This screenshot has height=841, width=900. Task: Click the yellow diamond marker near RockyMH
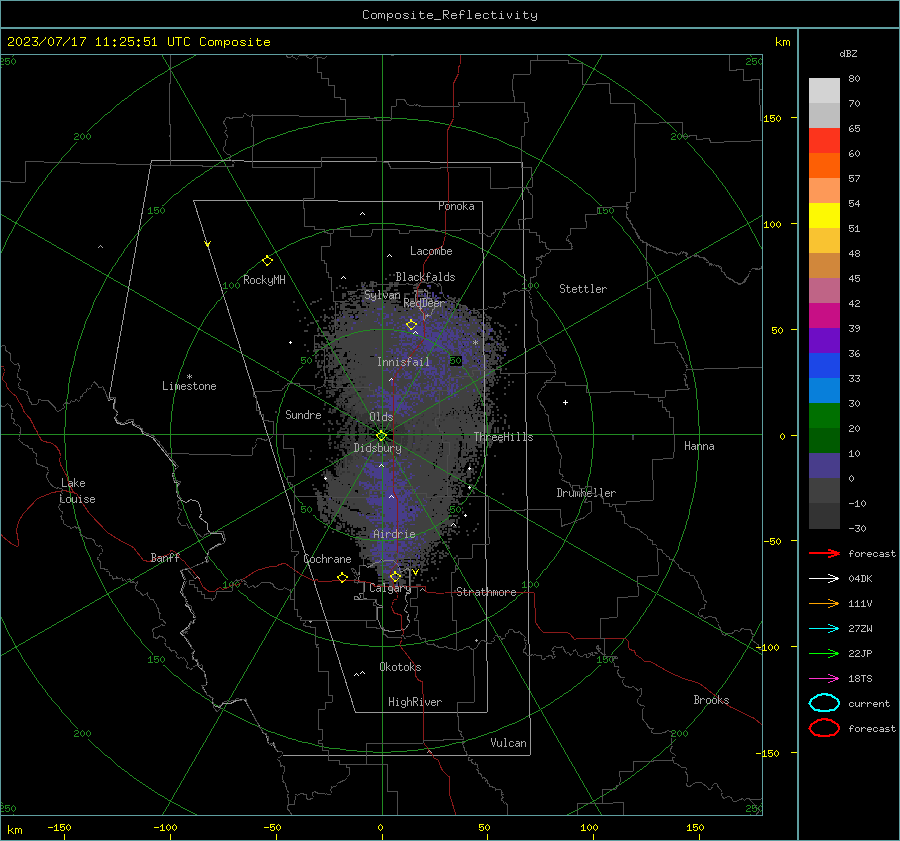tap(267, 261)
